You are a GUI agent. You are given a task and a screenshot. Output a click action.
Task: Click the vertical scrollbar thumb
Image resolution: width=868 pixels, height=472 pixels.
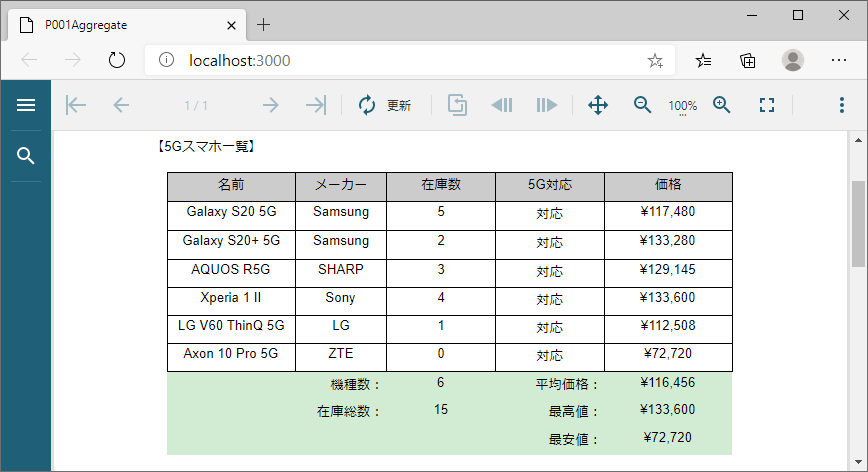click(x=858, y=224)
